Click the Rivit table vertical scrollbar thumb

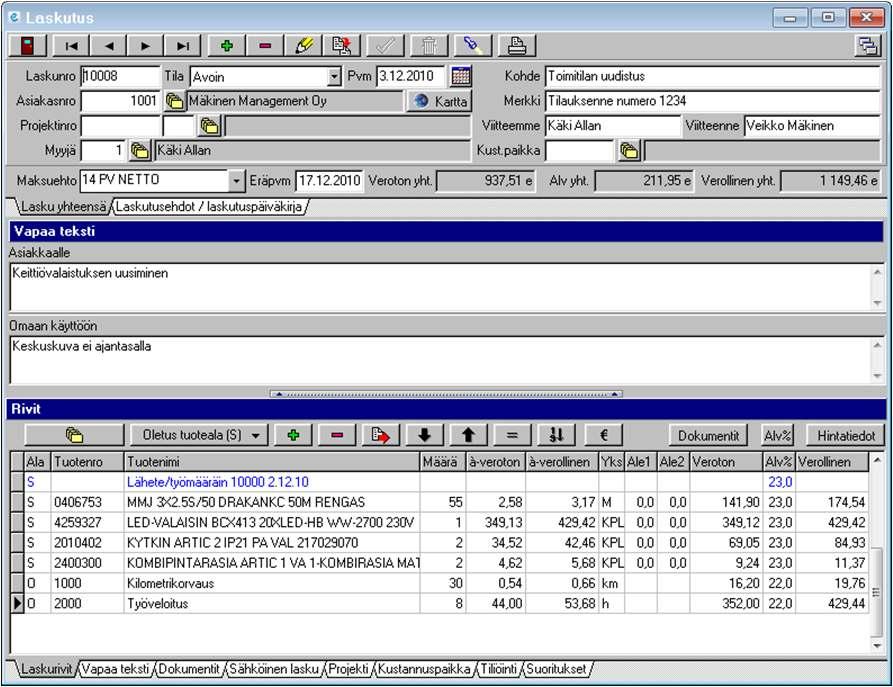(877, 591)
